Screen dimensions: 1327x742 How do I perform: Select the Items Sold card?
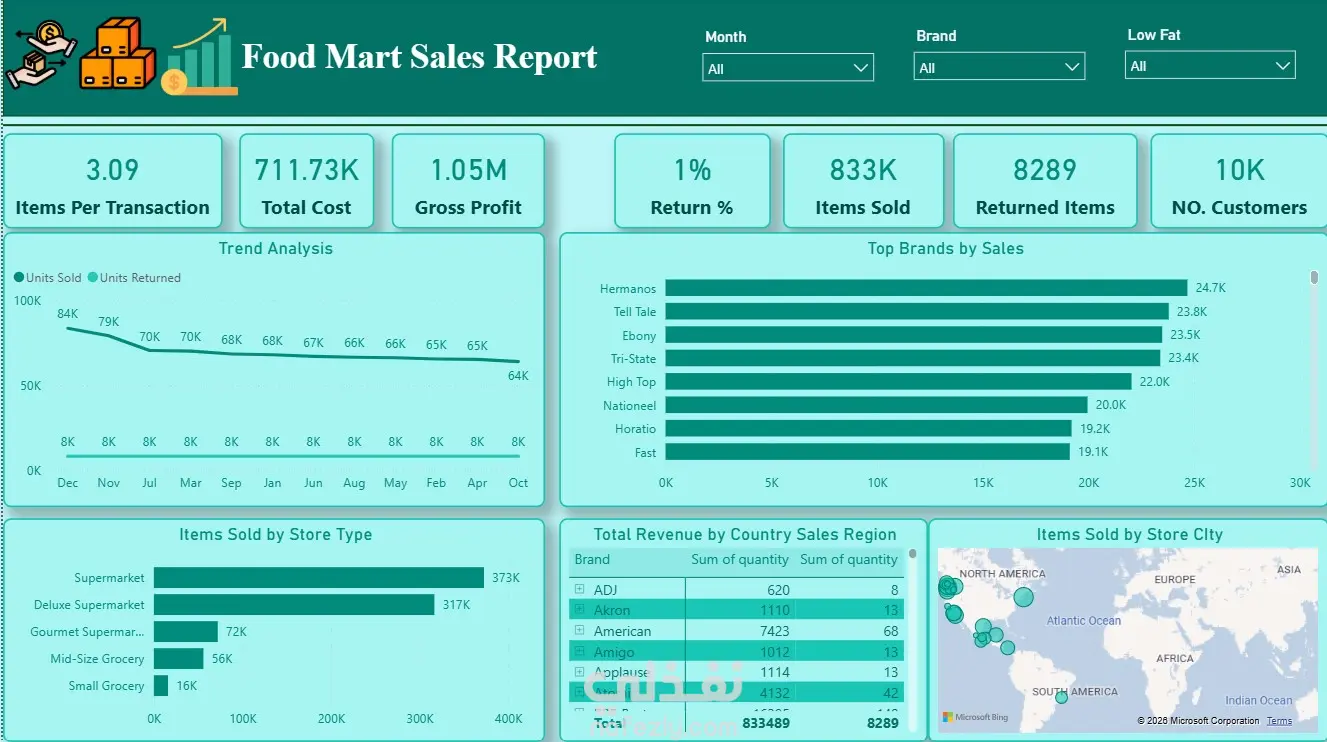point(863,182)
